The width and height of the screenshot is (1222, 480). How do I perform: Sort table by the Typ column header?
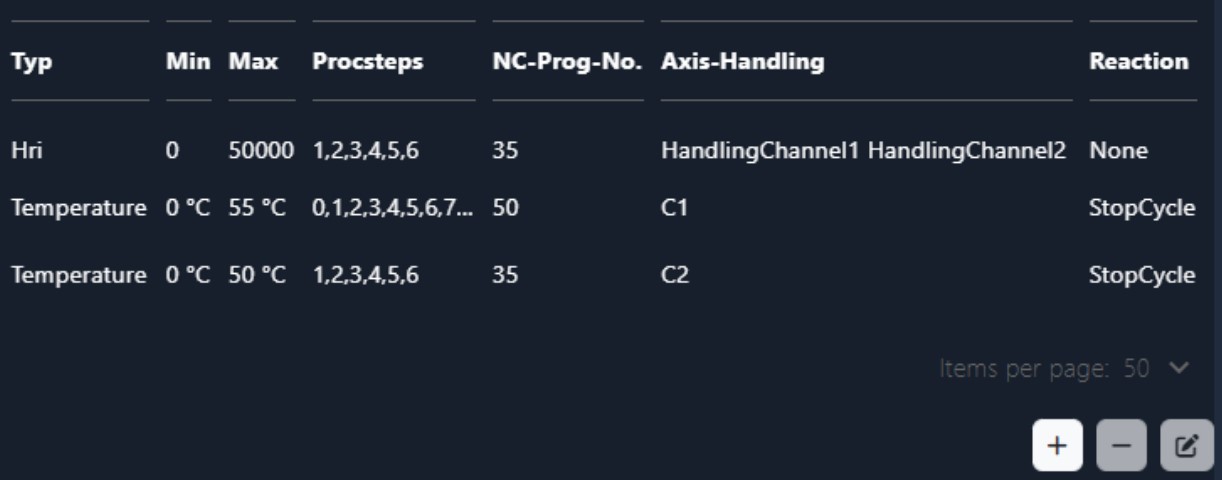click(32, 62)
